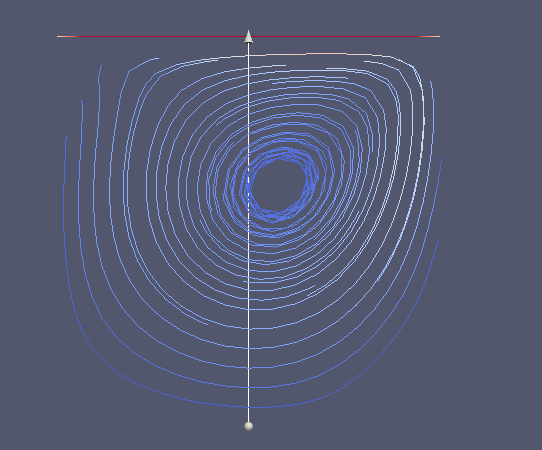Select the sphere handle at line widget bottom
542x450 pixels.
(248, 426)
